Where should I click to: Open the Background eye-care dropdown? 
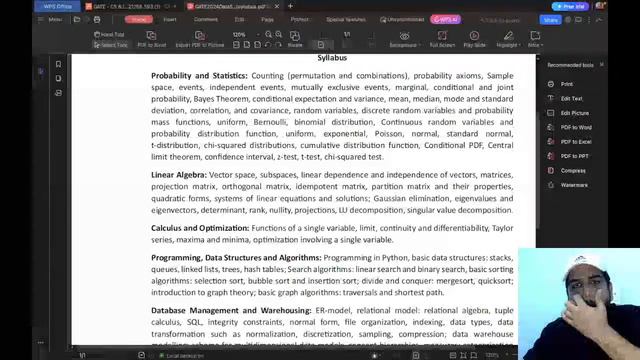coord(404,40)
